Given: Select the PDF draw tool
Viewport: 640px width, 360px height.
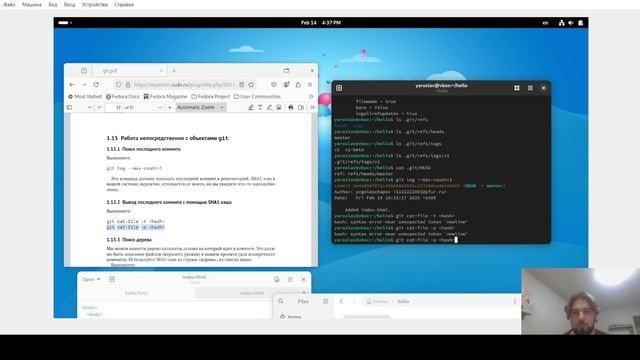Looking at the screenshot, I should click(x=269, y=107).
